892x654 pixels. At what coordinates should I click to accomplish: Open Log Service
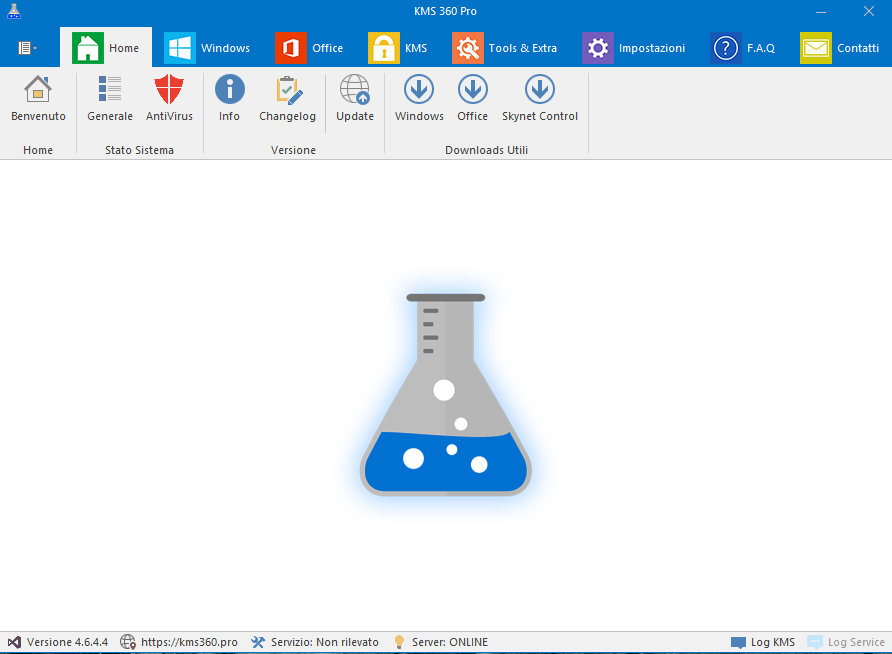pos(846,642)
